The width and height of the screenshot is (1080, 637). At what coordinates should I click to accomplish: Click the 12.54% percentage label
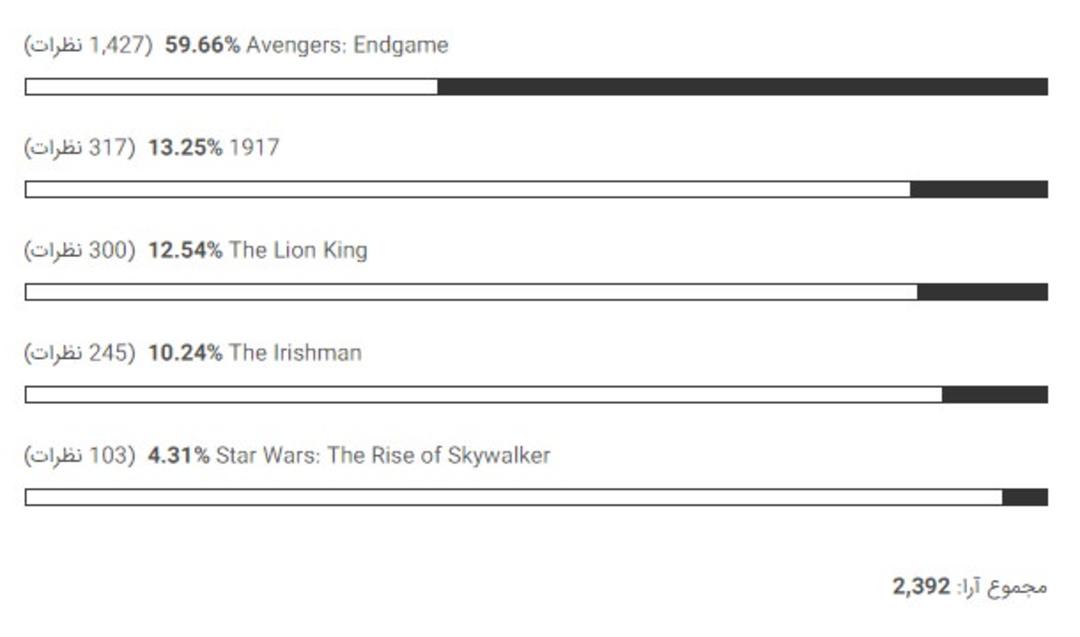coord(185,250)
